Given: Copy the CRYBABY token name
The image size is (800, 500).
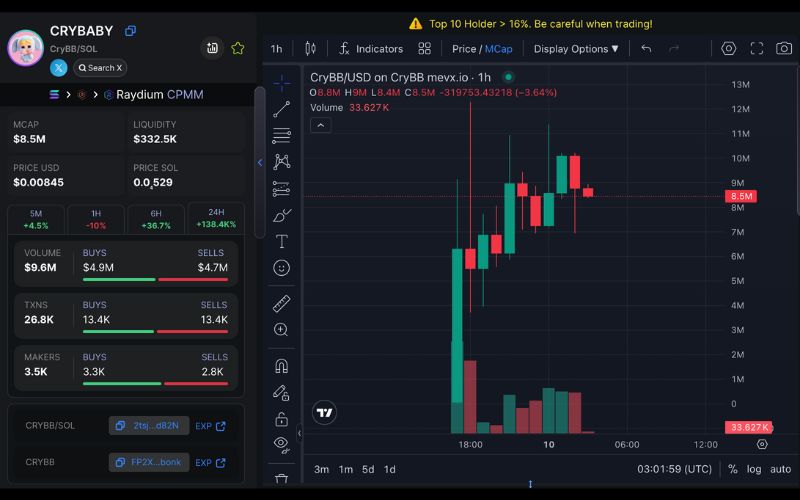Looking at the screenshot, I should (131, 31).
